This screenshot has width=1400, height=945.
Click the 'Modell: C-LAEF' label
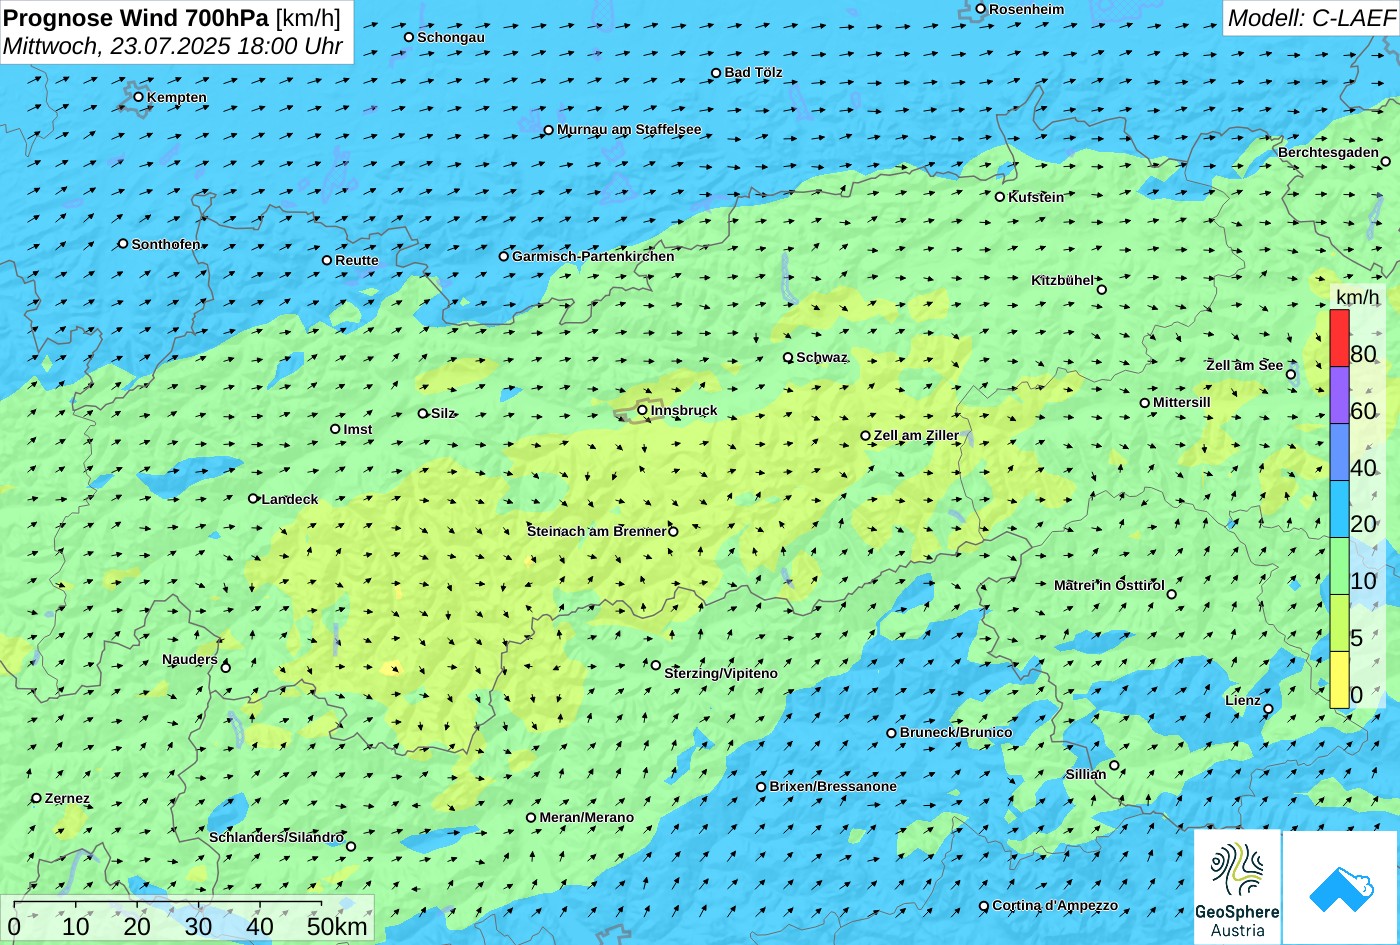[x=1310, y=18]
